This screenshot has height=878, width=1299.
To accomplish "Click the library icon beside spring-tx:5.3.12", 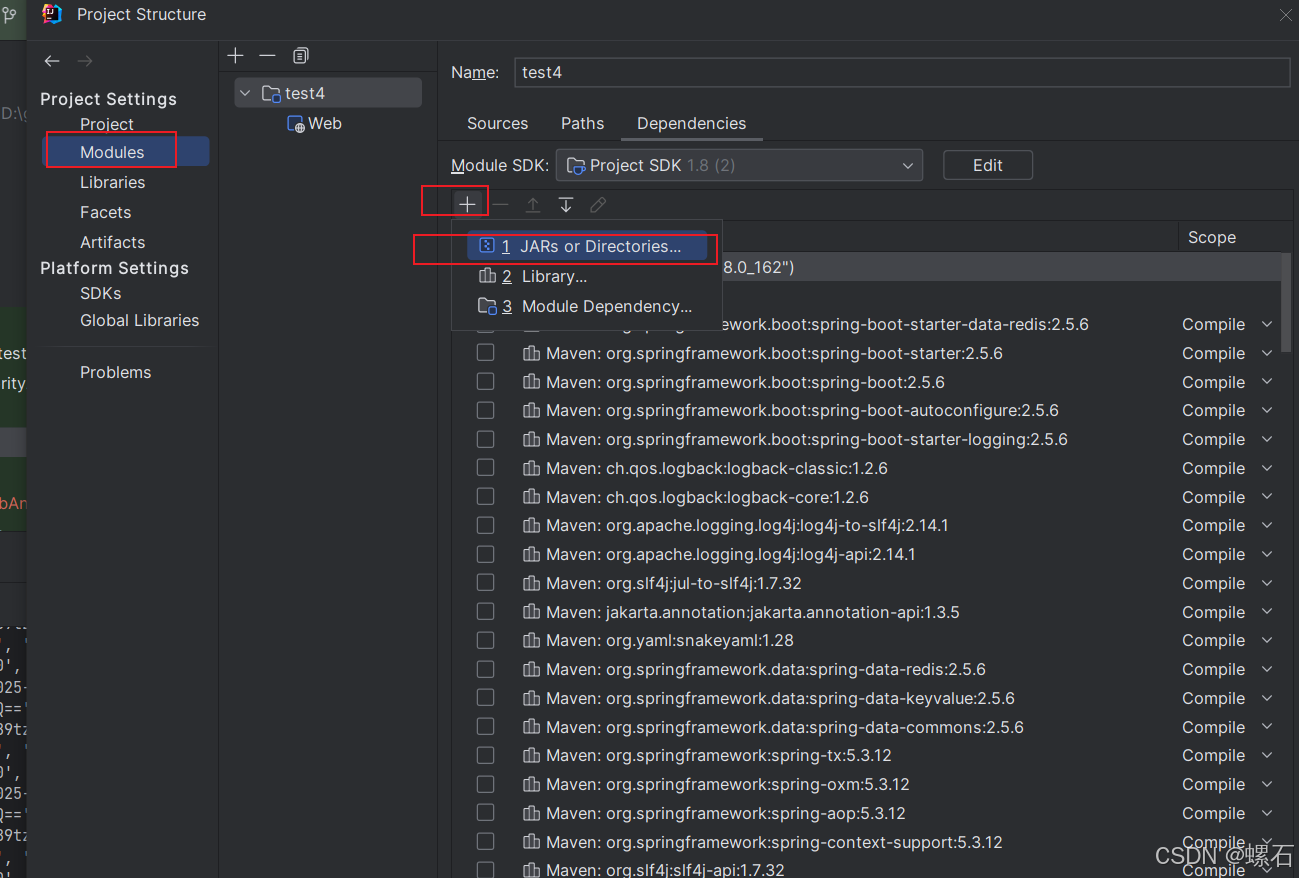I will pos(532,755).
